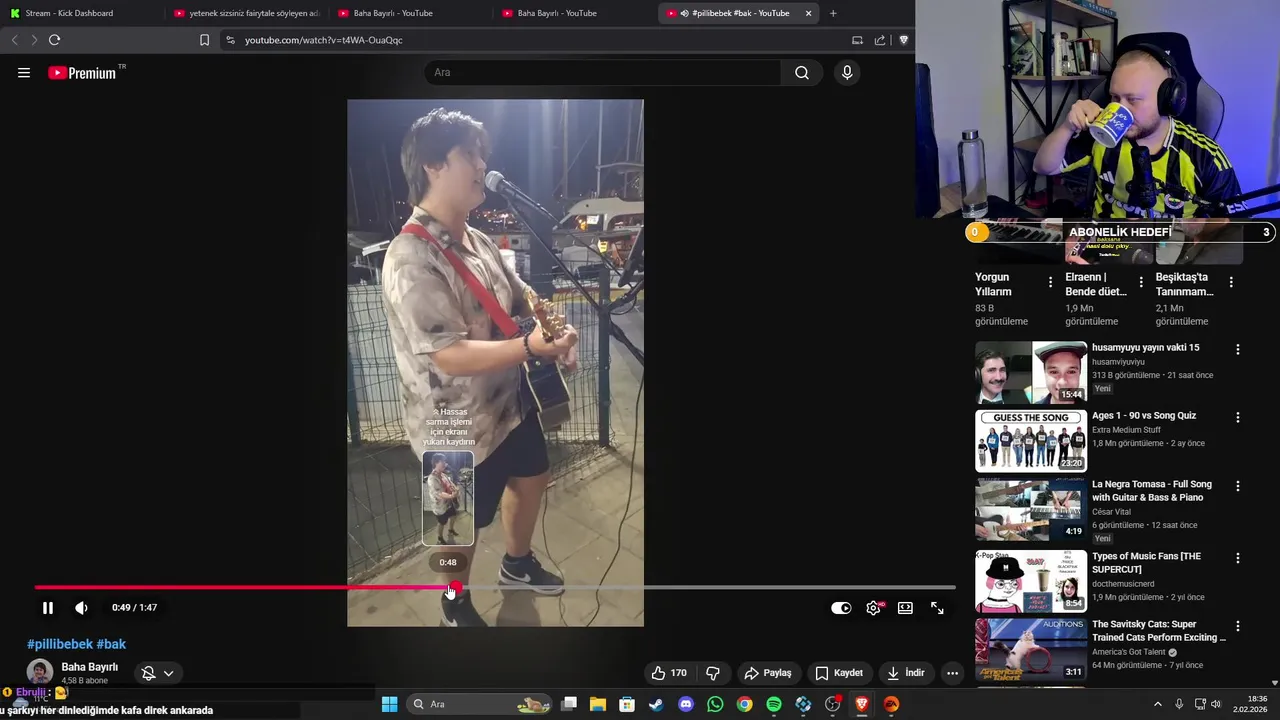Go back with browser back arrow

click(x=14, y=40)
